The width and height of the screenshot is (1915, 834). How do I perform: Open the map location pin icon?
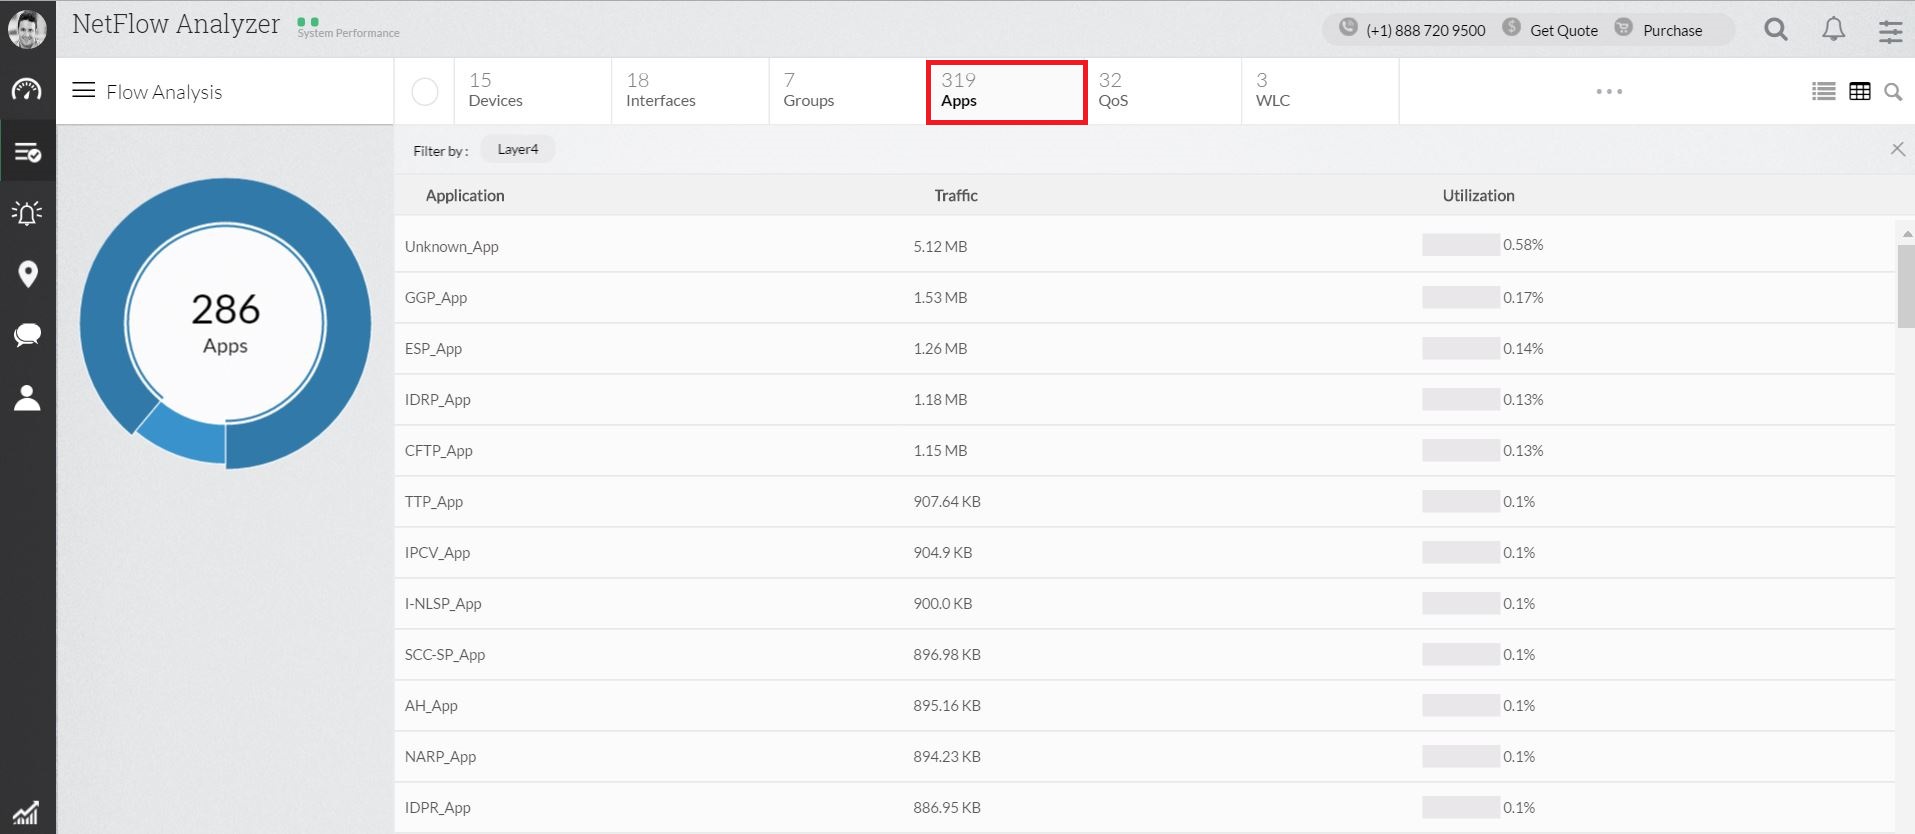point(28,274)
